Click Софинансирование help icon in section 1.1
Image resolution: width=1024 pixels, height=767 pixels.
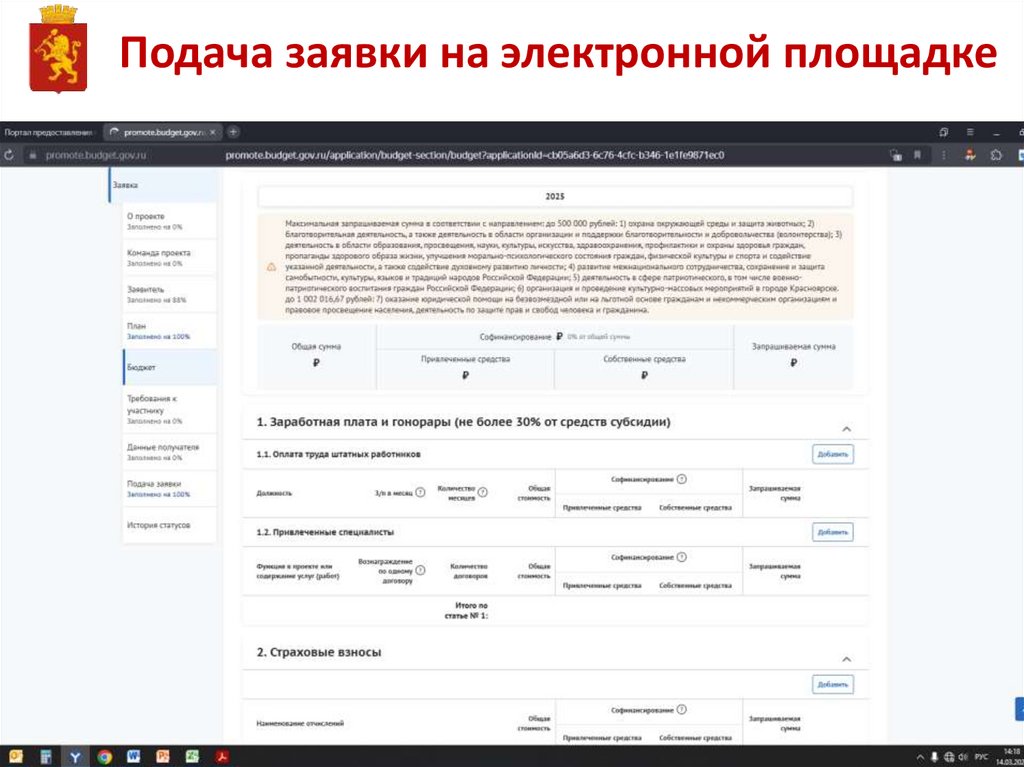[x=682, y=479]
